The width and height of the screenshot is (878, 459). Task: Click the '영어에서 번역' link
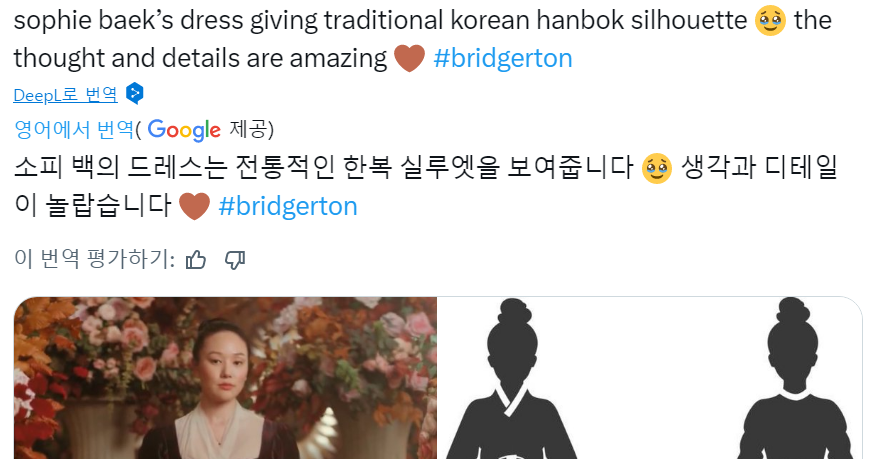(x=74, y=130)
